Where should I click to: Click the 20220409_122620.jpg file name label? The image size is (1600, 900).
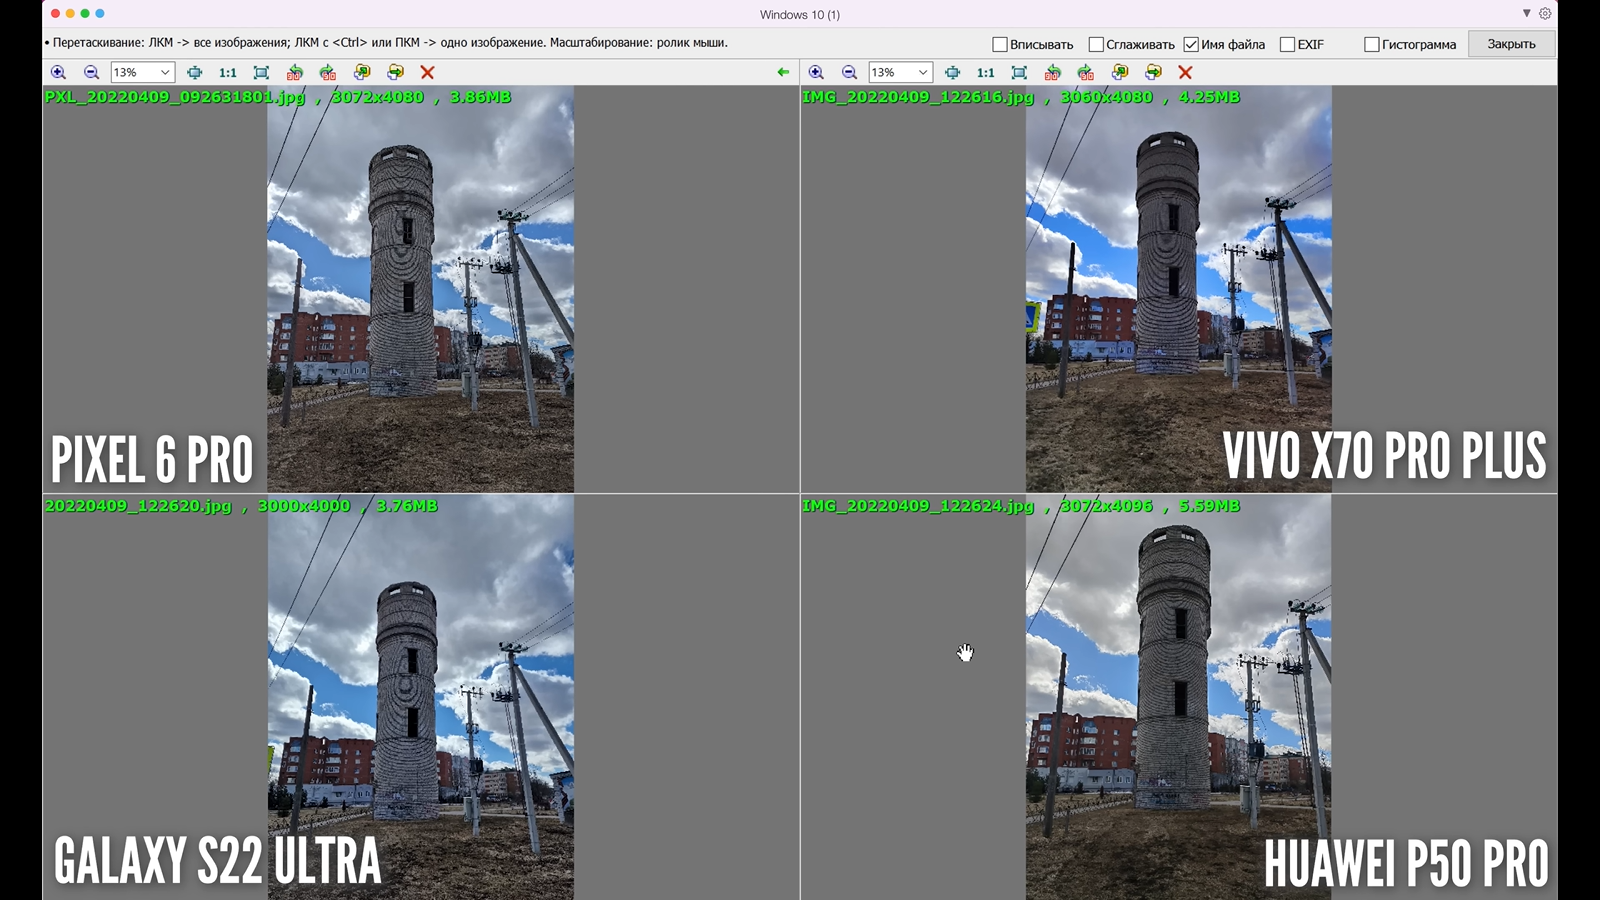click(x=138, y=506)
